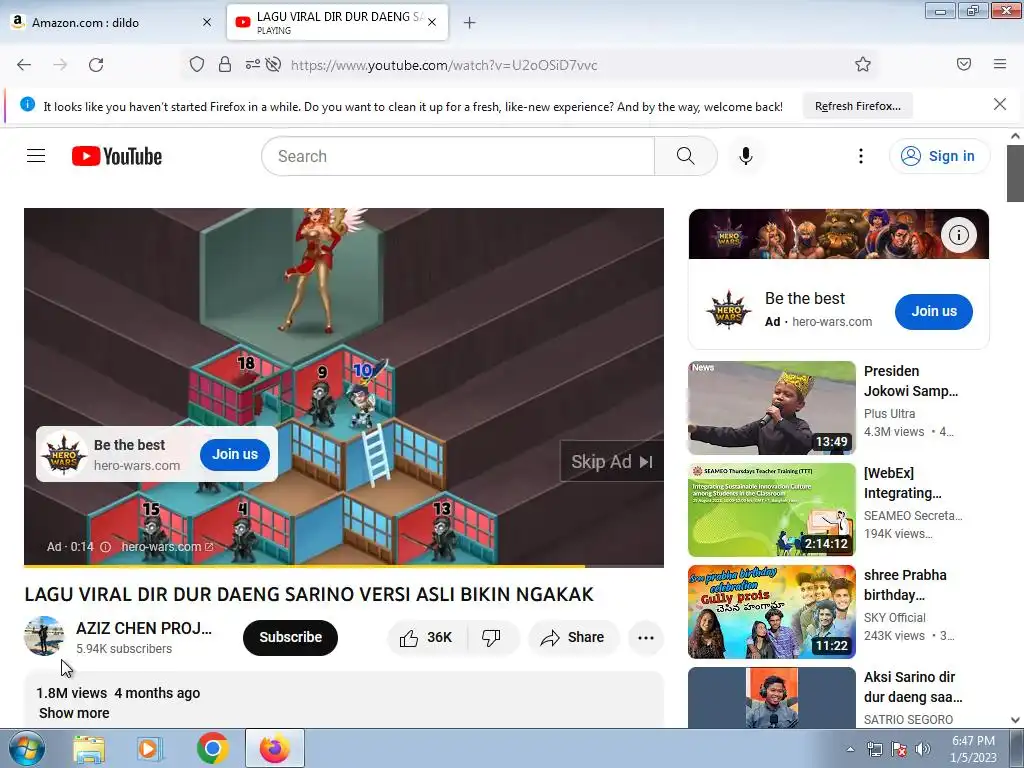Bookmark this page with the star icon
The width and height of the screenshot is (1024, 768).
click(863, 64)
